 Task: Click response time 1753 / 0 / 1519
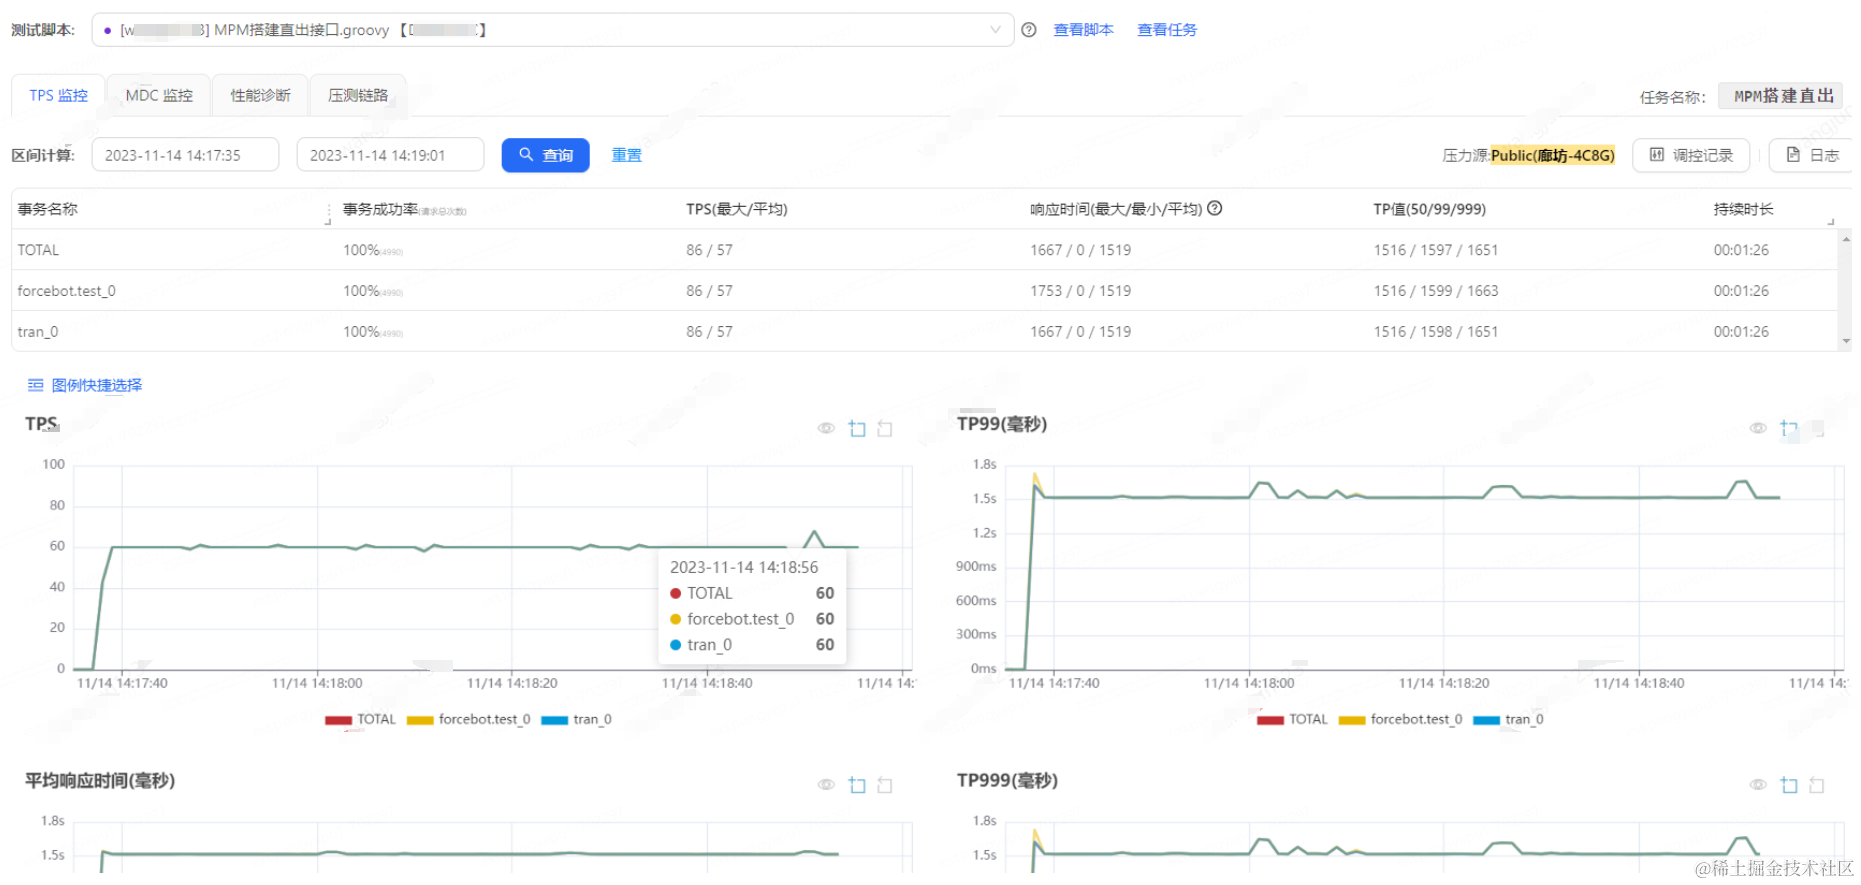[x=1081, y=291]
